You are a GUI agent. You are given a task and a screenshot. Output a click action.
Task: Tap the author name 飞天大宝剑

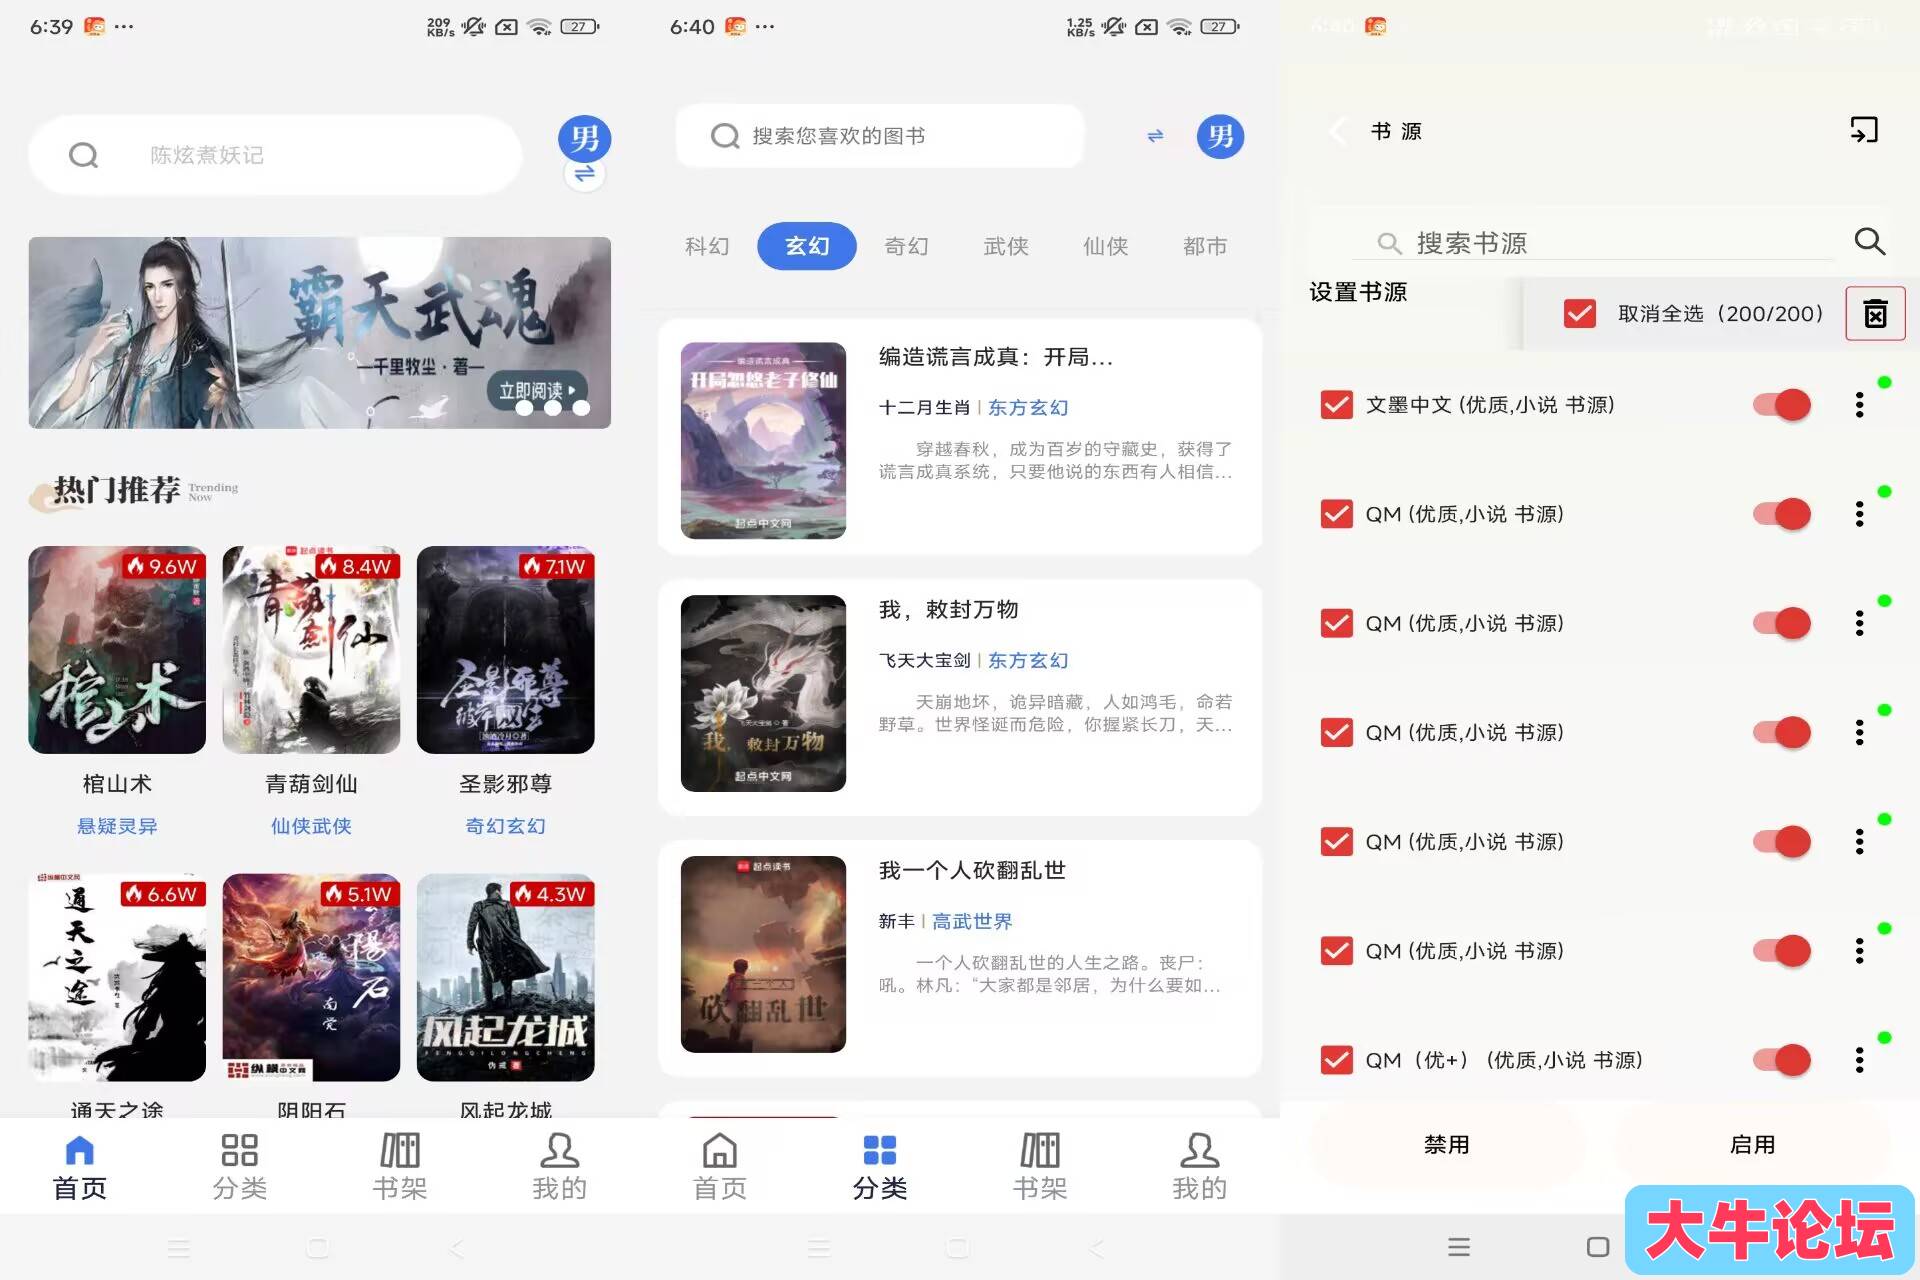(924, 660)
